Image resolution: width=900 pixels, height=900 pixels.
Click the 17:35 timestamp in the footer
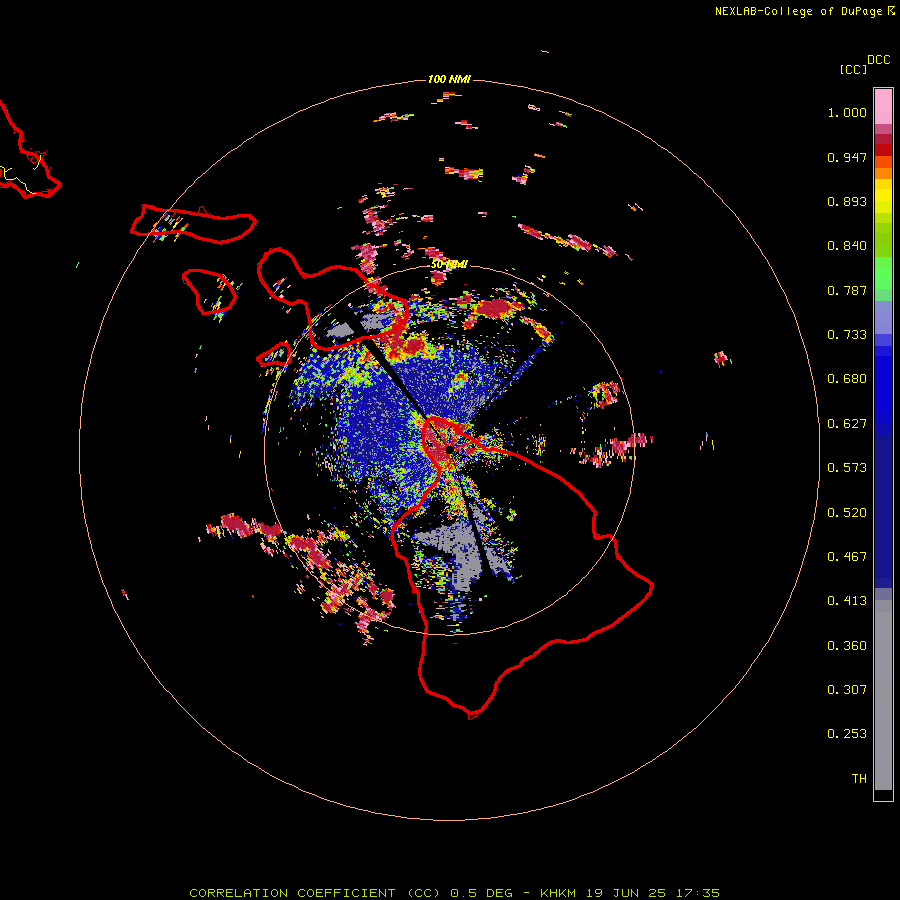pos(698,893)
